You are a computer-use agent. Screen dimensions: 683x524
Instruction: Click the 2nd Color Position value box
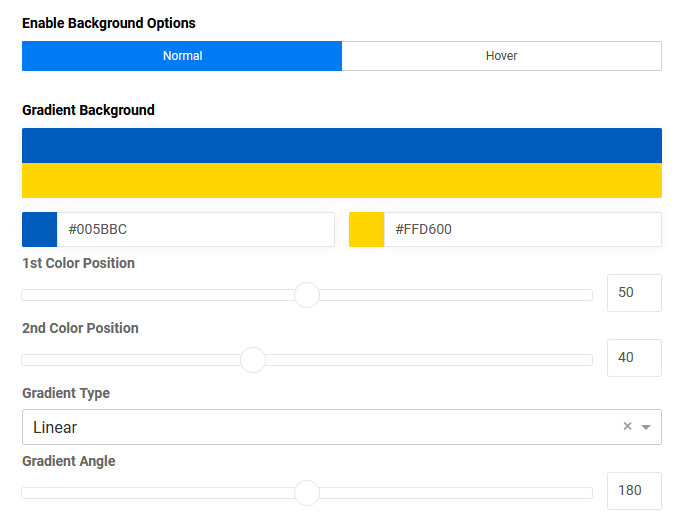coord(634,358)
